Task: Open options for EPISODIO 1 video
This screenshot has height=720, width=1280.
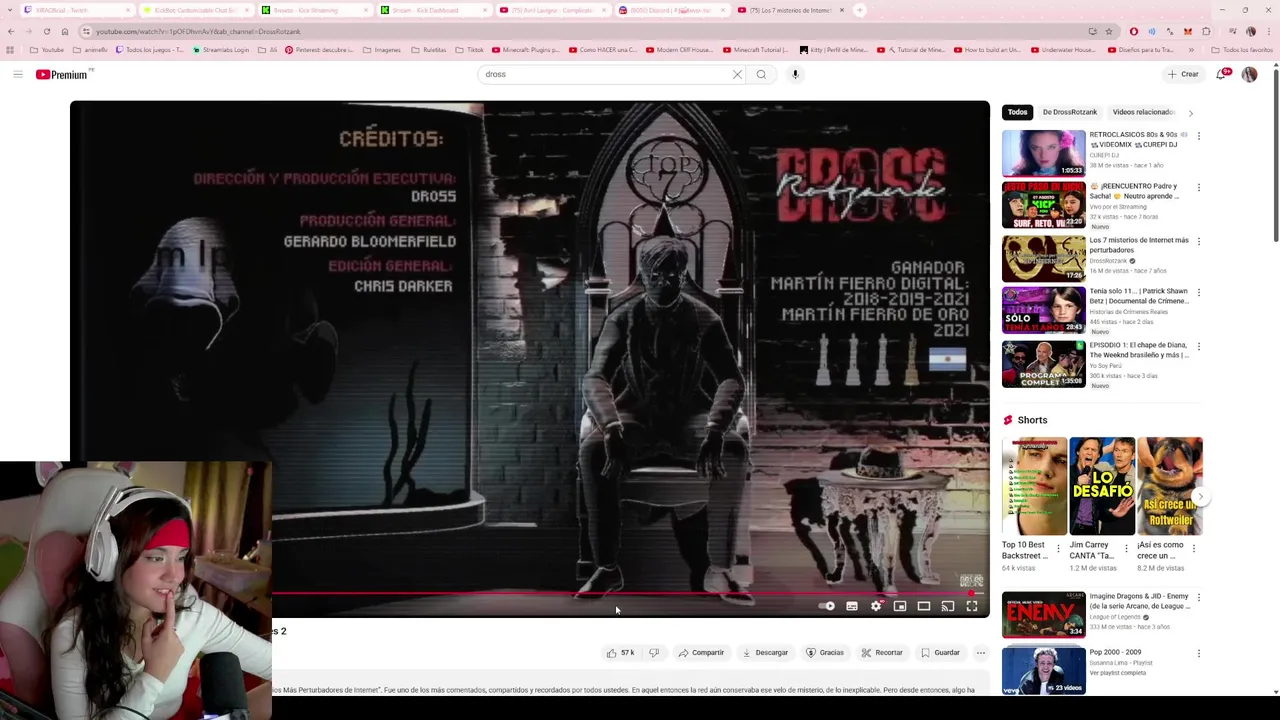Action: coord(1198,346)
